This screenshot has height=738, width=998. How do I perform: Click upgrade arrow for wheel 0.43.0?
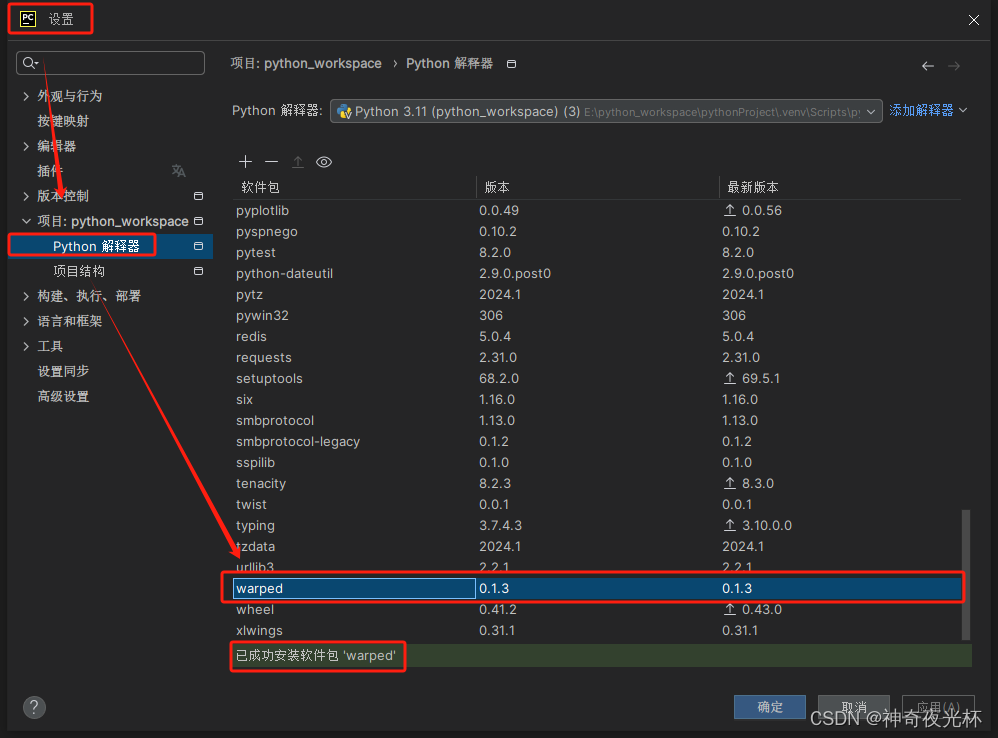pos(730,609)
